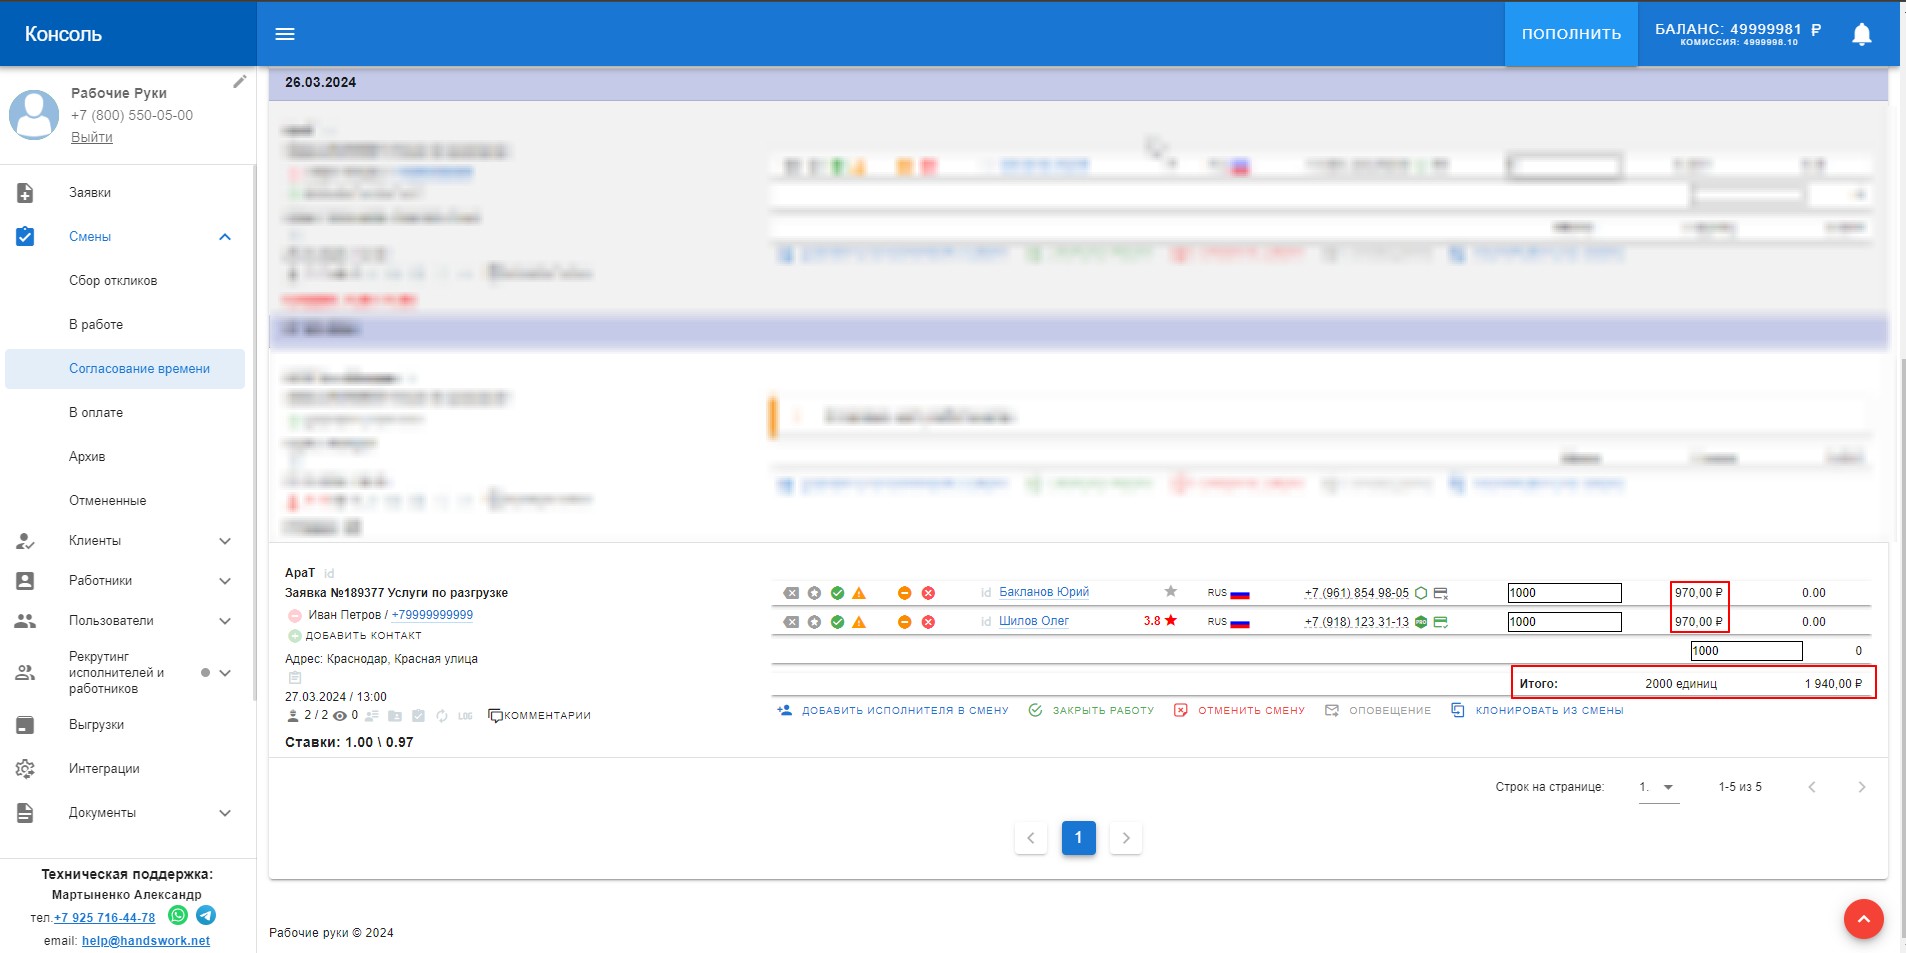The width and height of the screenshot is (1906, 953).
Task: Click ДОБАВИТЬ КОНТАКТ button
Action: click(x=355, y=636)
